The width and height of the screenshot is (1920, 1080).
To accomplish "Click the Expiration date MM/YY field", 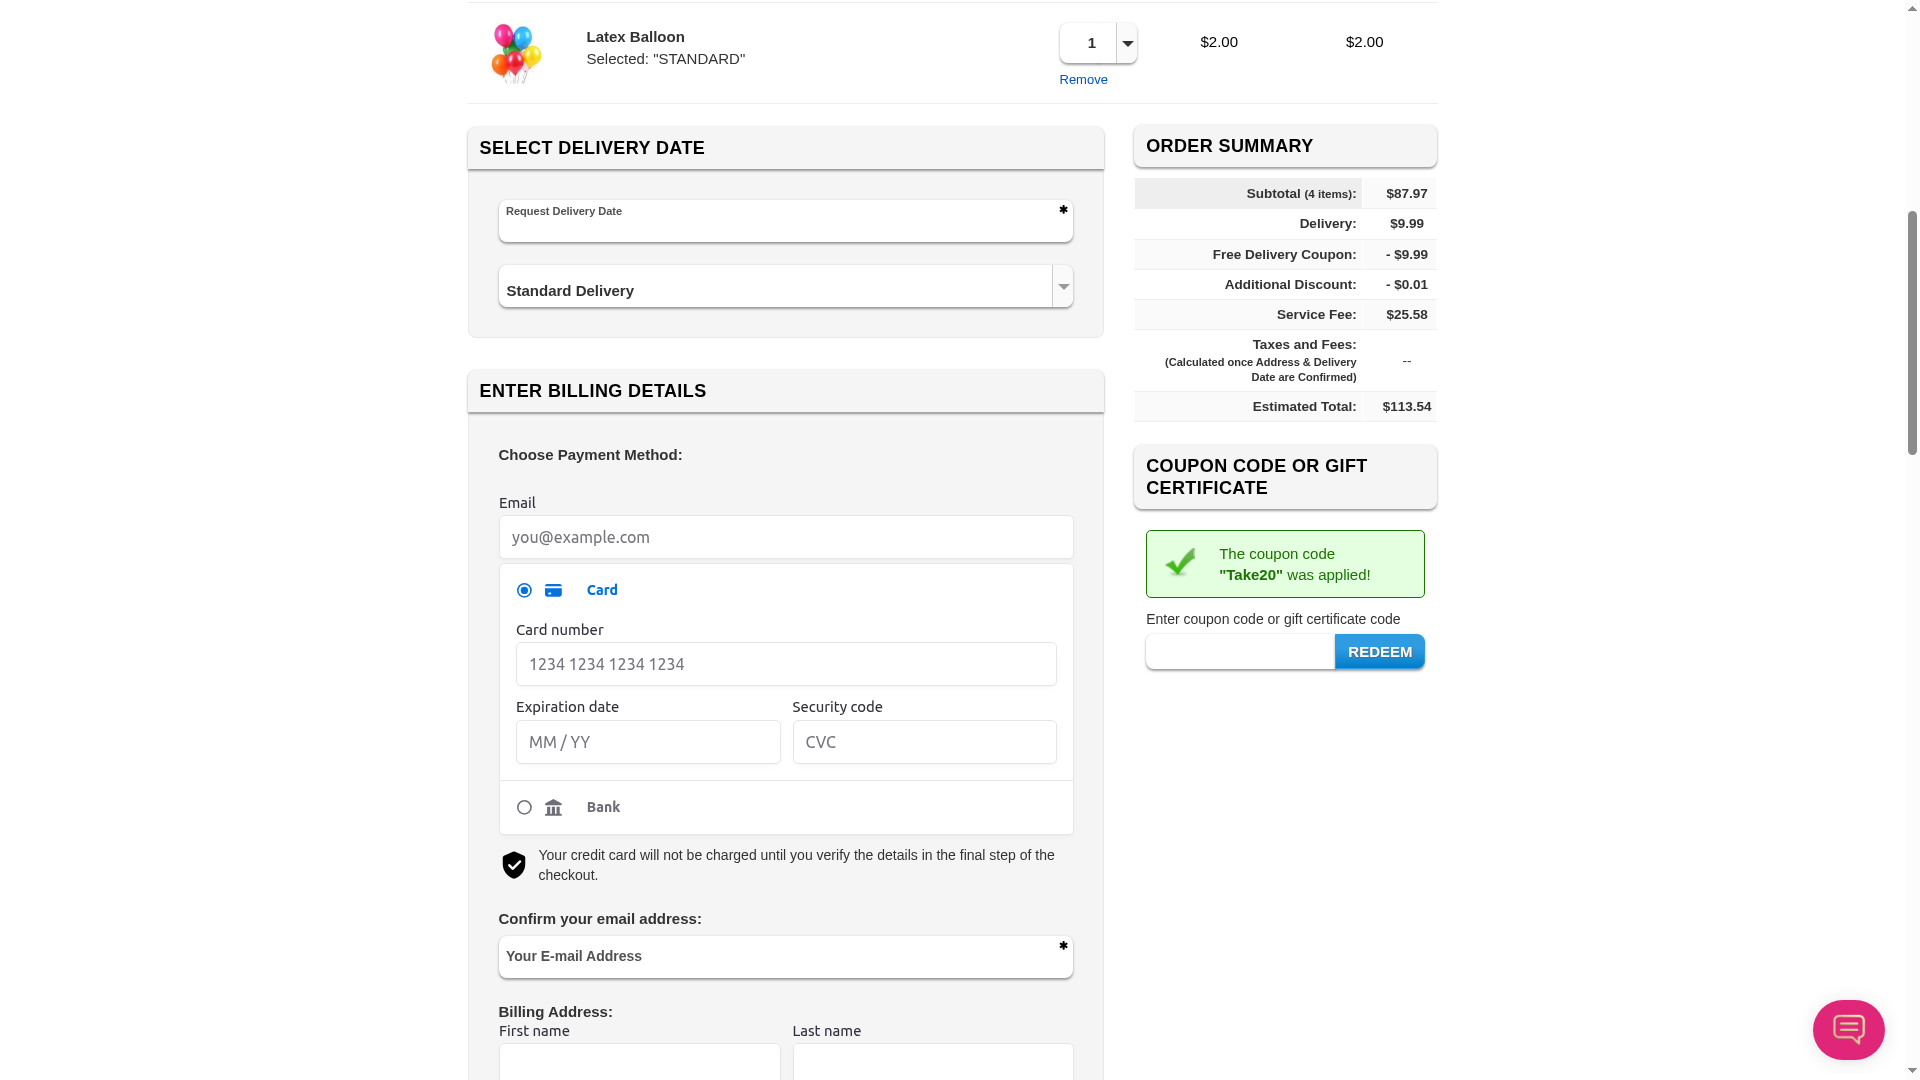I will pos(647,742).
